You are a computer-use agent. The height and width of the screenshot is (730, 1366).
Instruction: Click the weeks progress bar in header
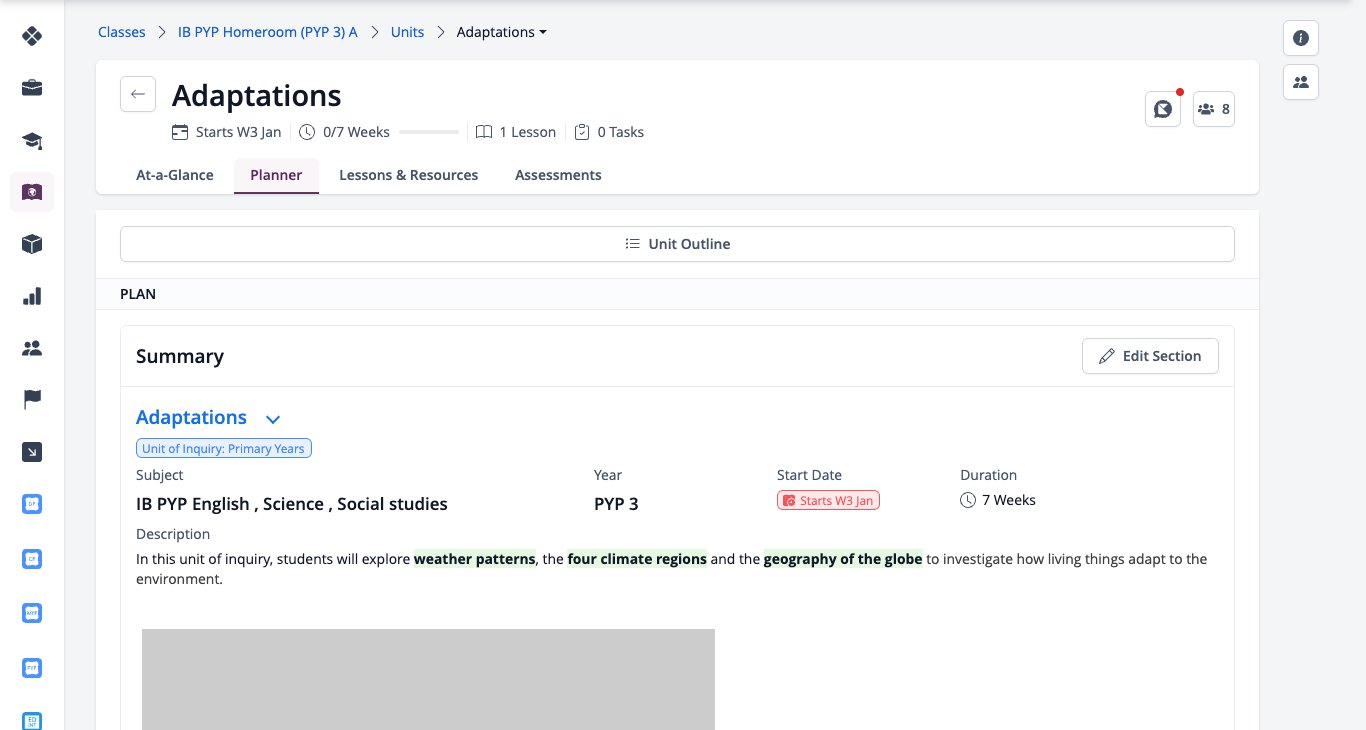[x=428, y=132]
